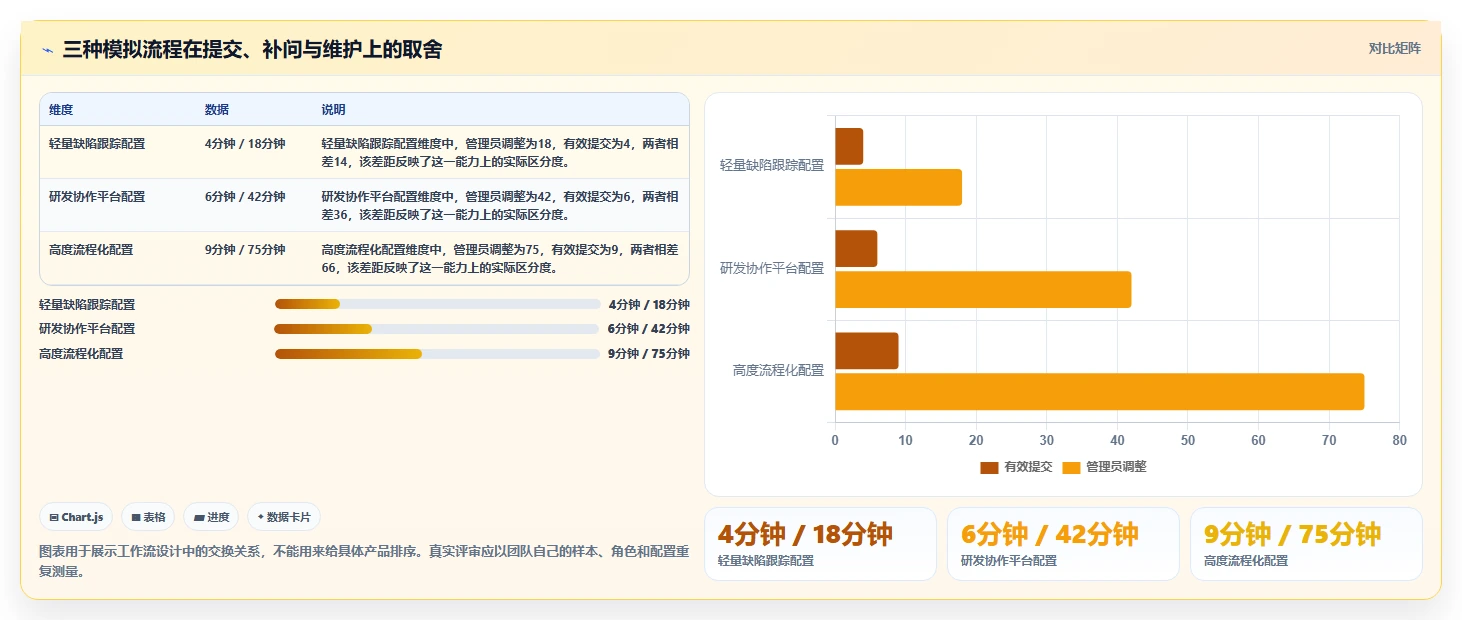This screenshot has height=620, width=1462.
Task: Click table value 4分钟 / 18分钟
Action: (x=245, y=144)
